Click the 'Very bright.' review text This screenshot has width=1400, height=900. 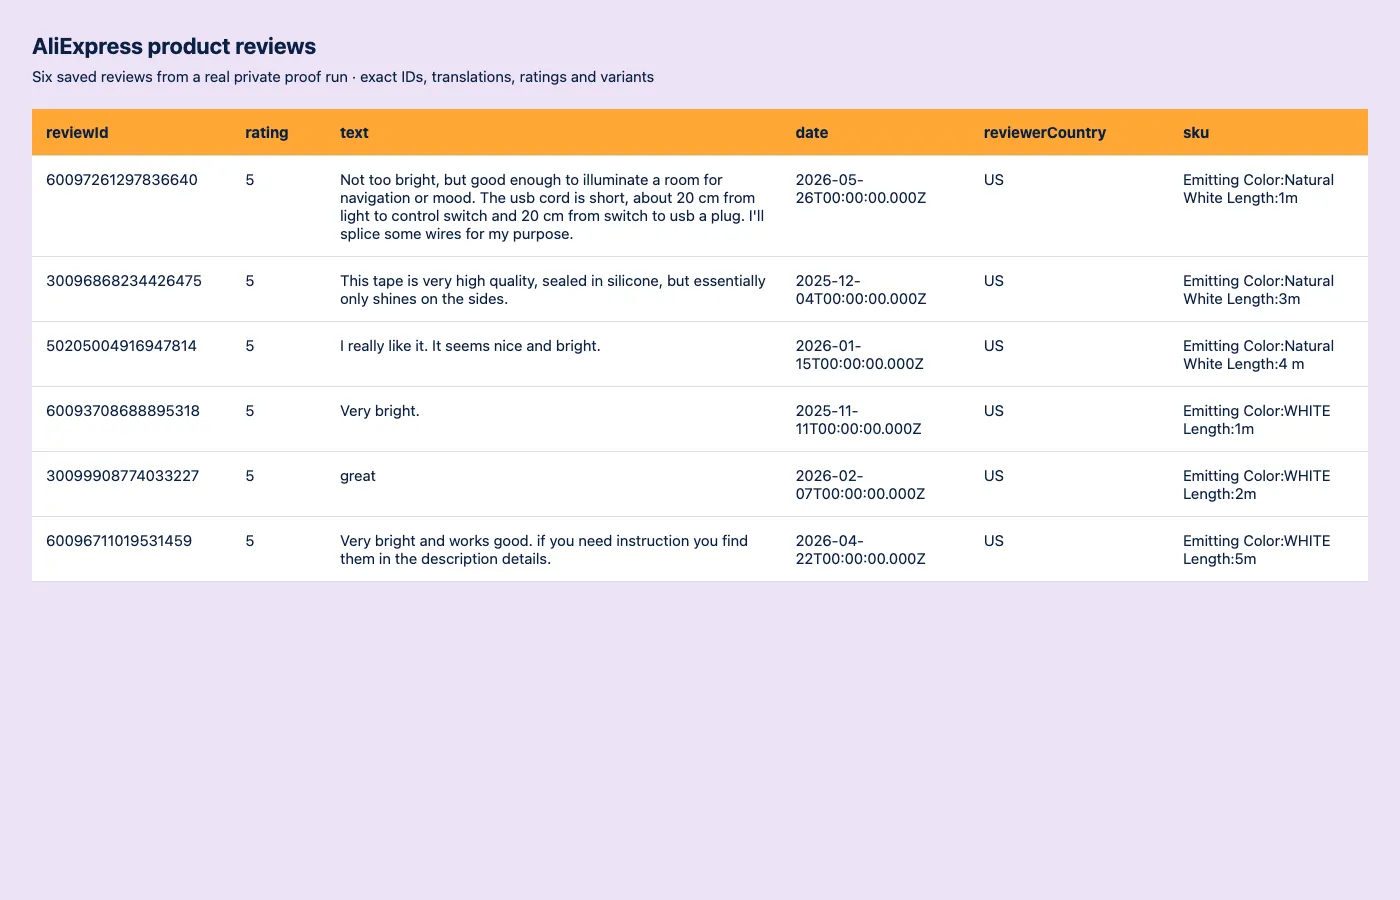[x=380, y=411]
